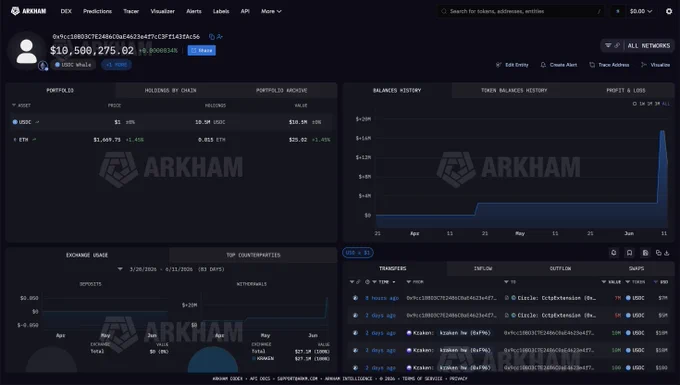680x385 pixels.
Task: Open the Alerts menu item
Action: click(194, 11)
